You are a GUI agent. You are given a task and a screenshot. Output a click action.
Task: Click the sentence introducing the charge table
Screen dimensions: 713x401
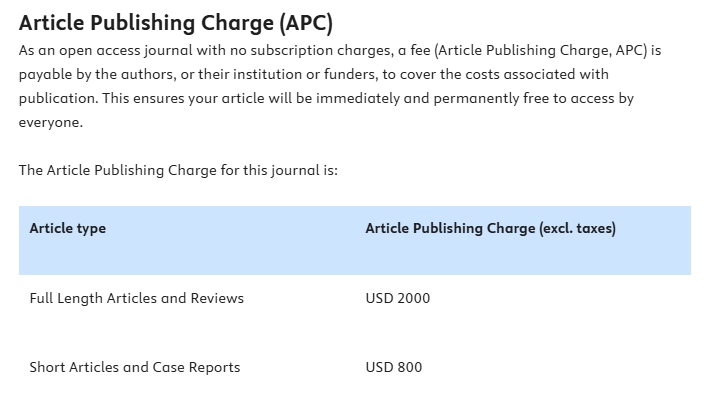179,170
